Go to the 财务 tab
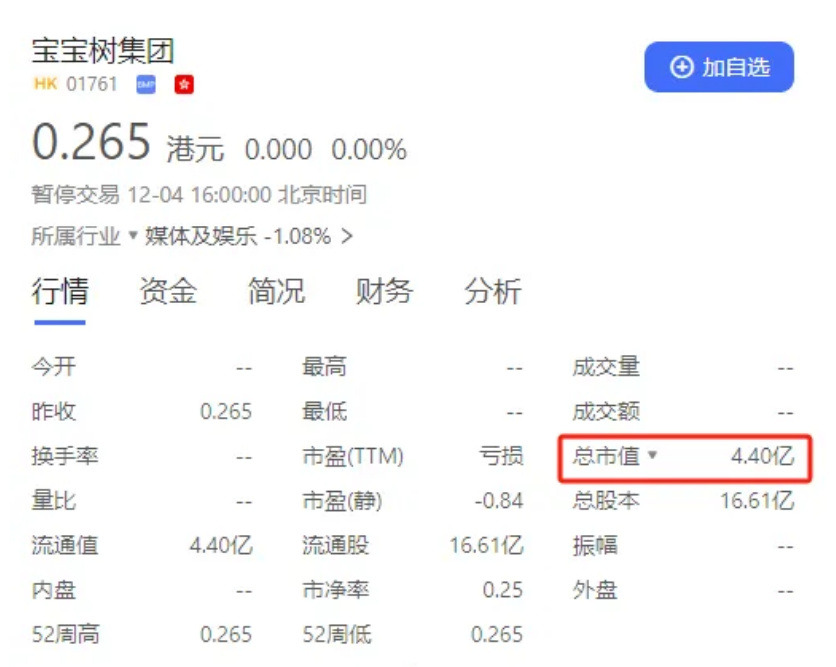Screen dimensions: 836x667 [384, 292]
